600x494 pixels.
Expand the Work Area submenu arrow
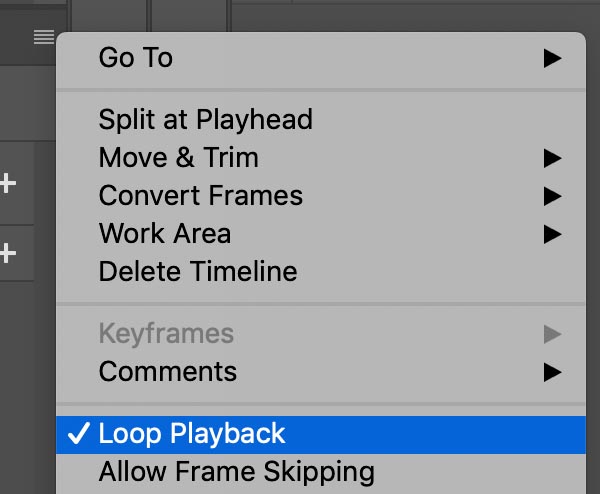click(x=552, y=234)
